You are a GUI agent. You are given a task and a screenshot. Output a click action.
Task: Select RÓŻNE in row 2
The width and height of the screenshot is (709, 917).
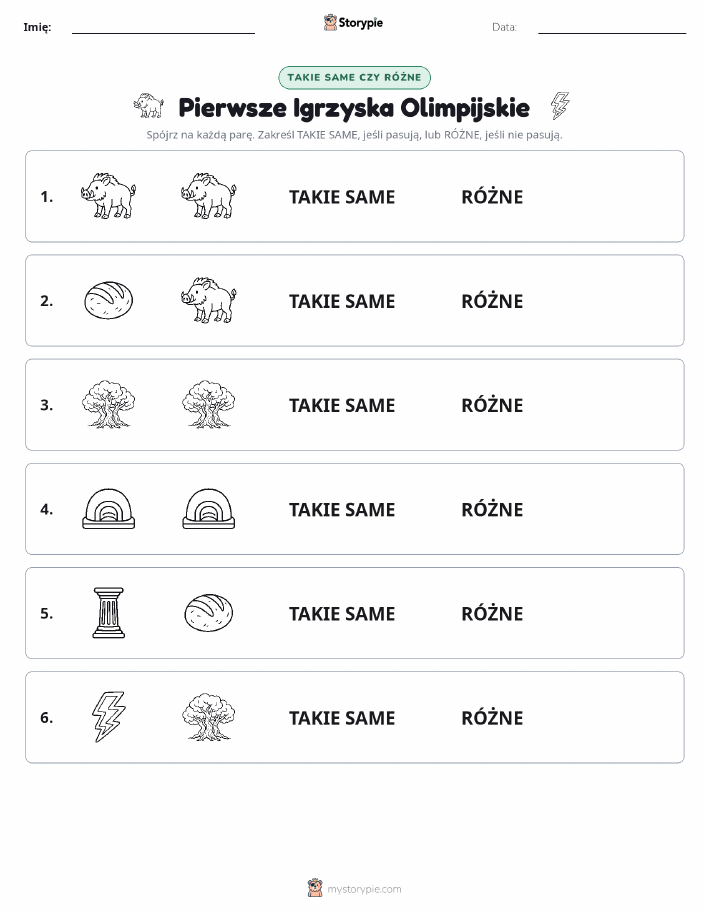click(493, 301)
